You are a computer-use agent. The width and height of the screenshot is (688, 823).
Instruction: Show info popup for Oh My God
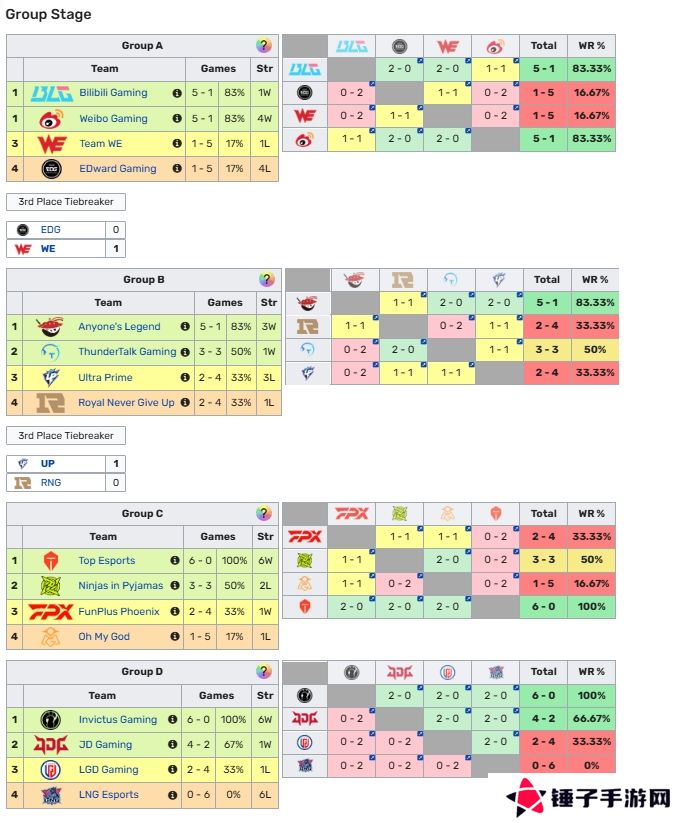174,637
